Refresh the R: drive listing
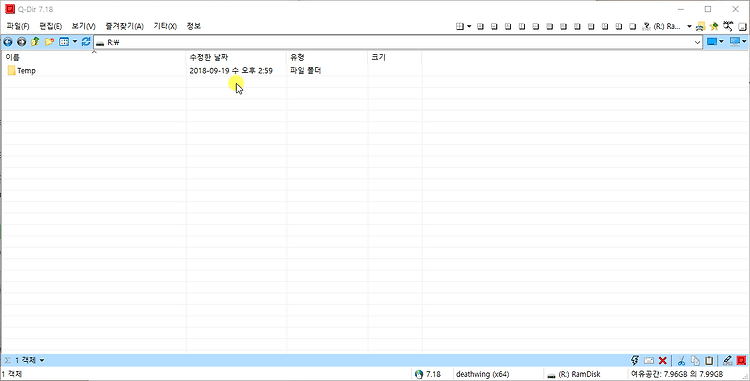 [x=86, y=42]
